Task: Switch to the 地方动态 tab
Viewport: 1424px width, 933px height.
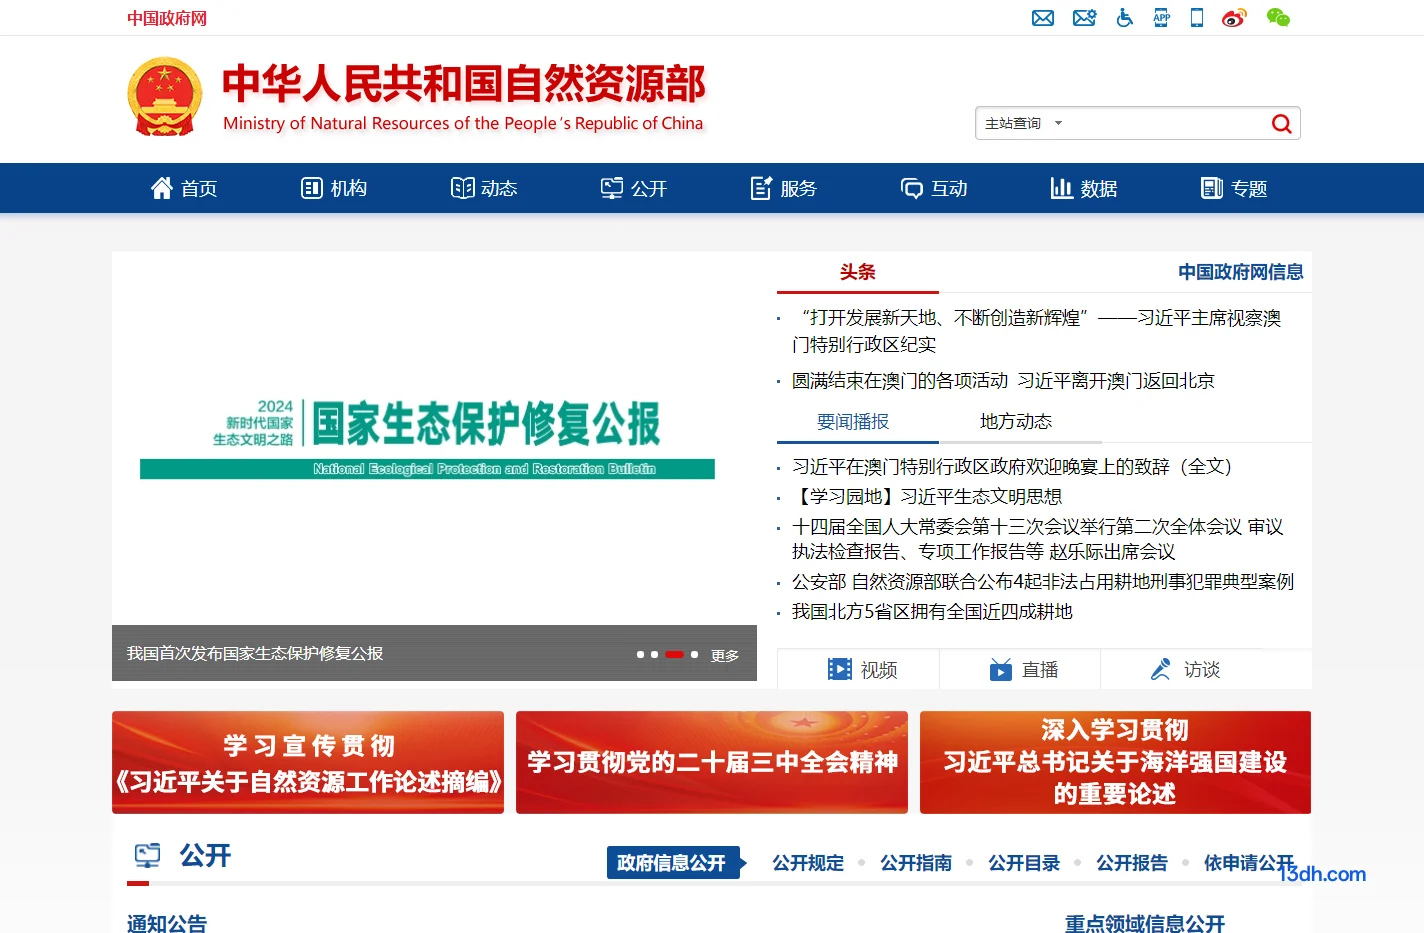Action: (1016, 422)
